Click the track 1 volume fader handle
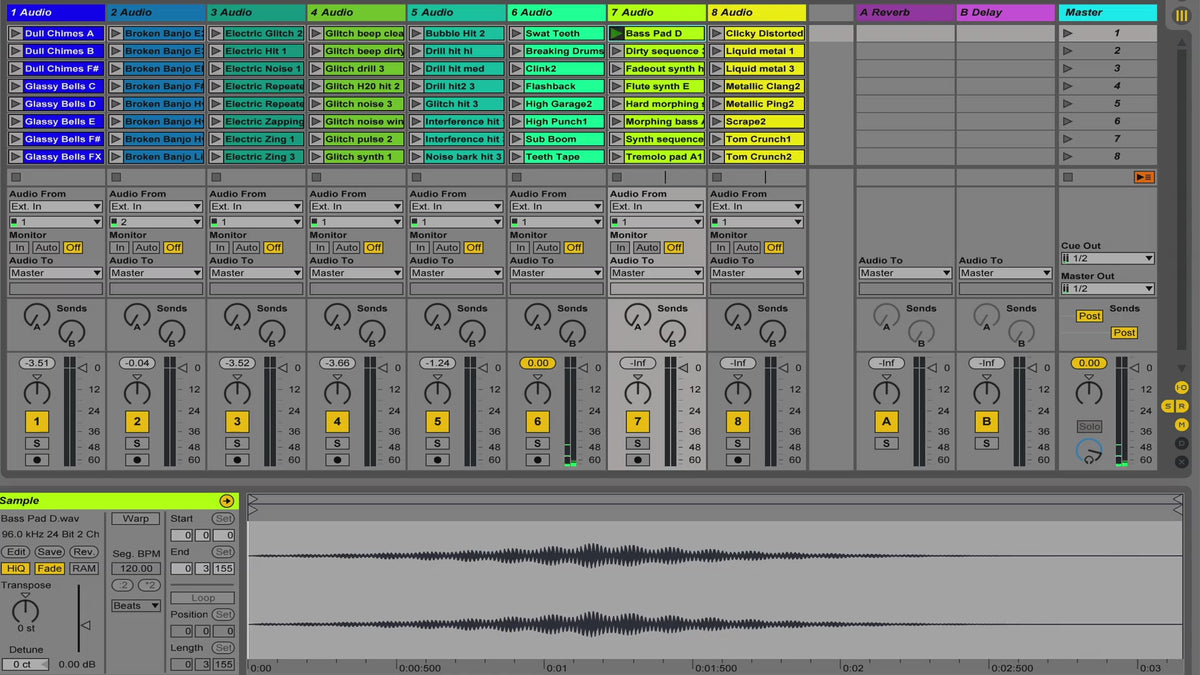Image resolution: width=1200 pixels, height=675 pixels. (x=84, y=367)
